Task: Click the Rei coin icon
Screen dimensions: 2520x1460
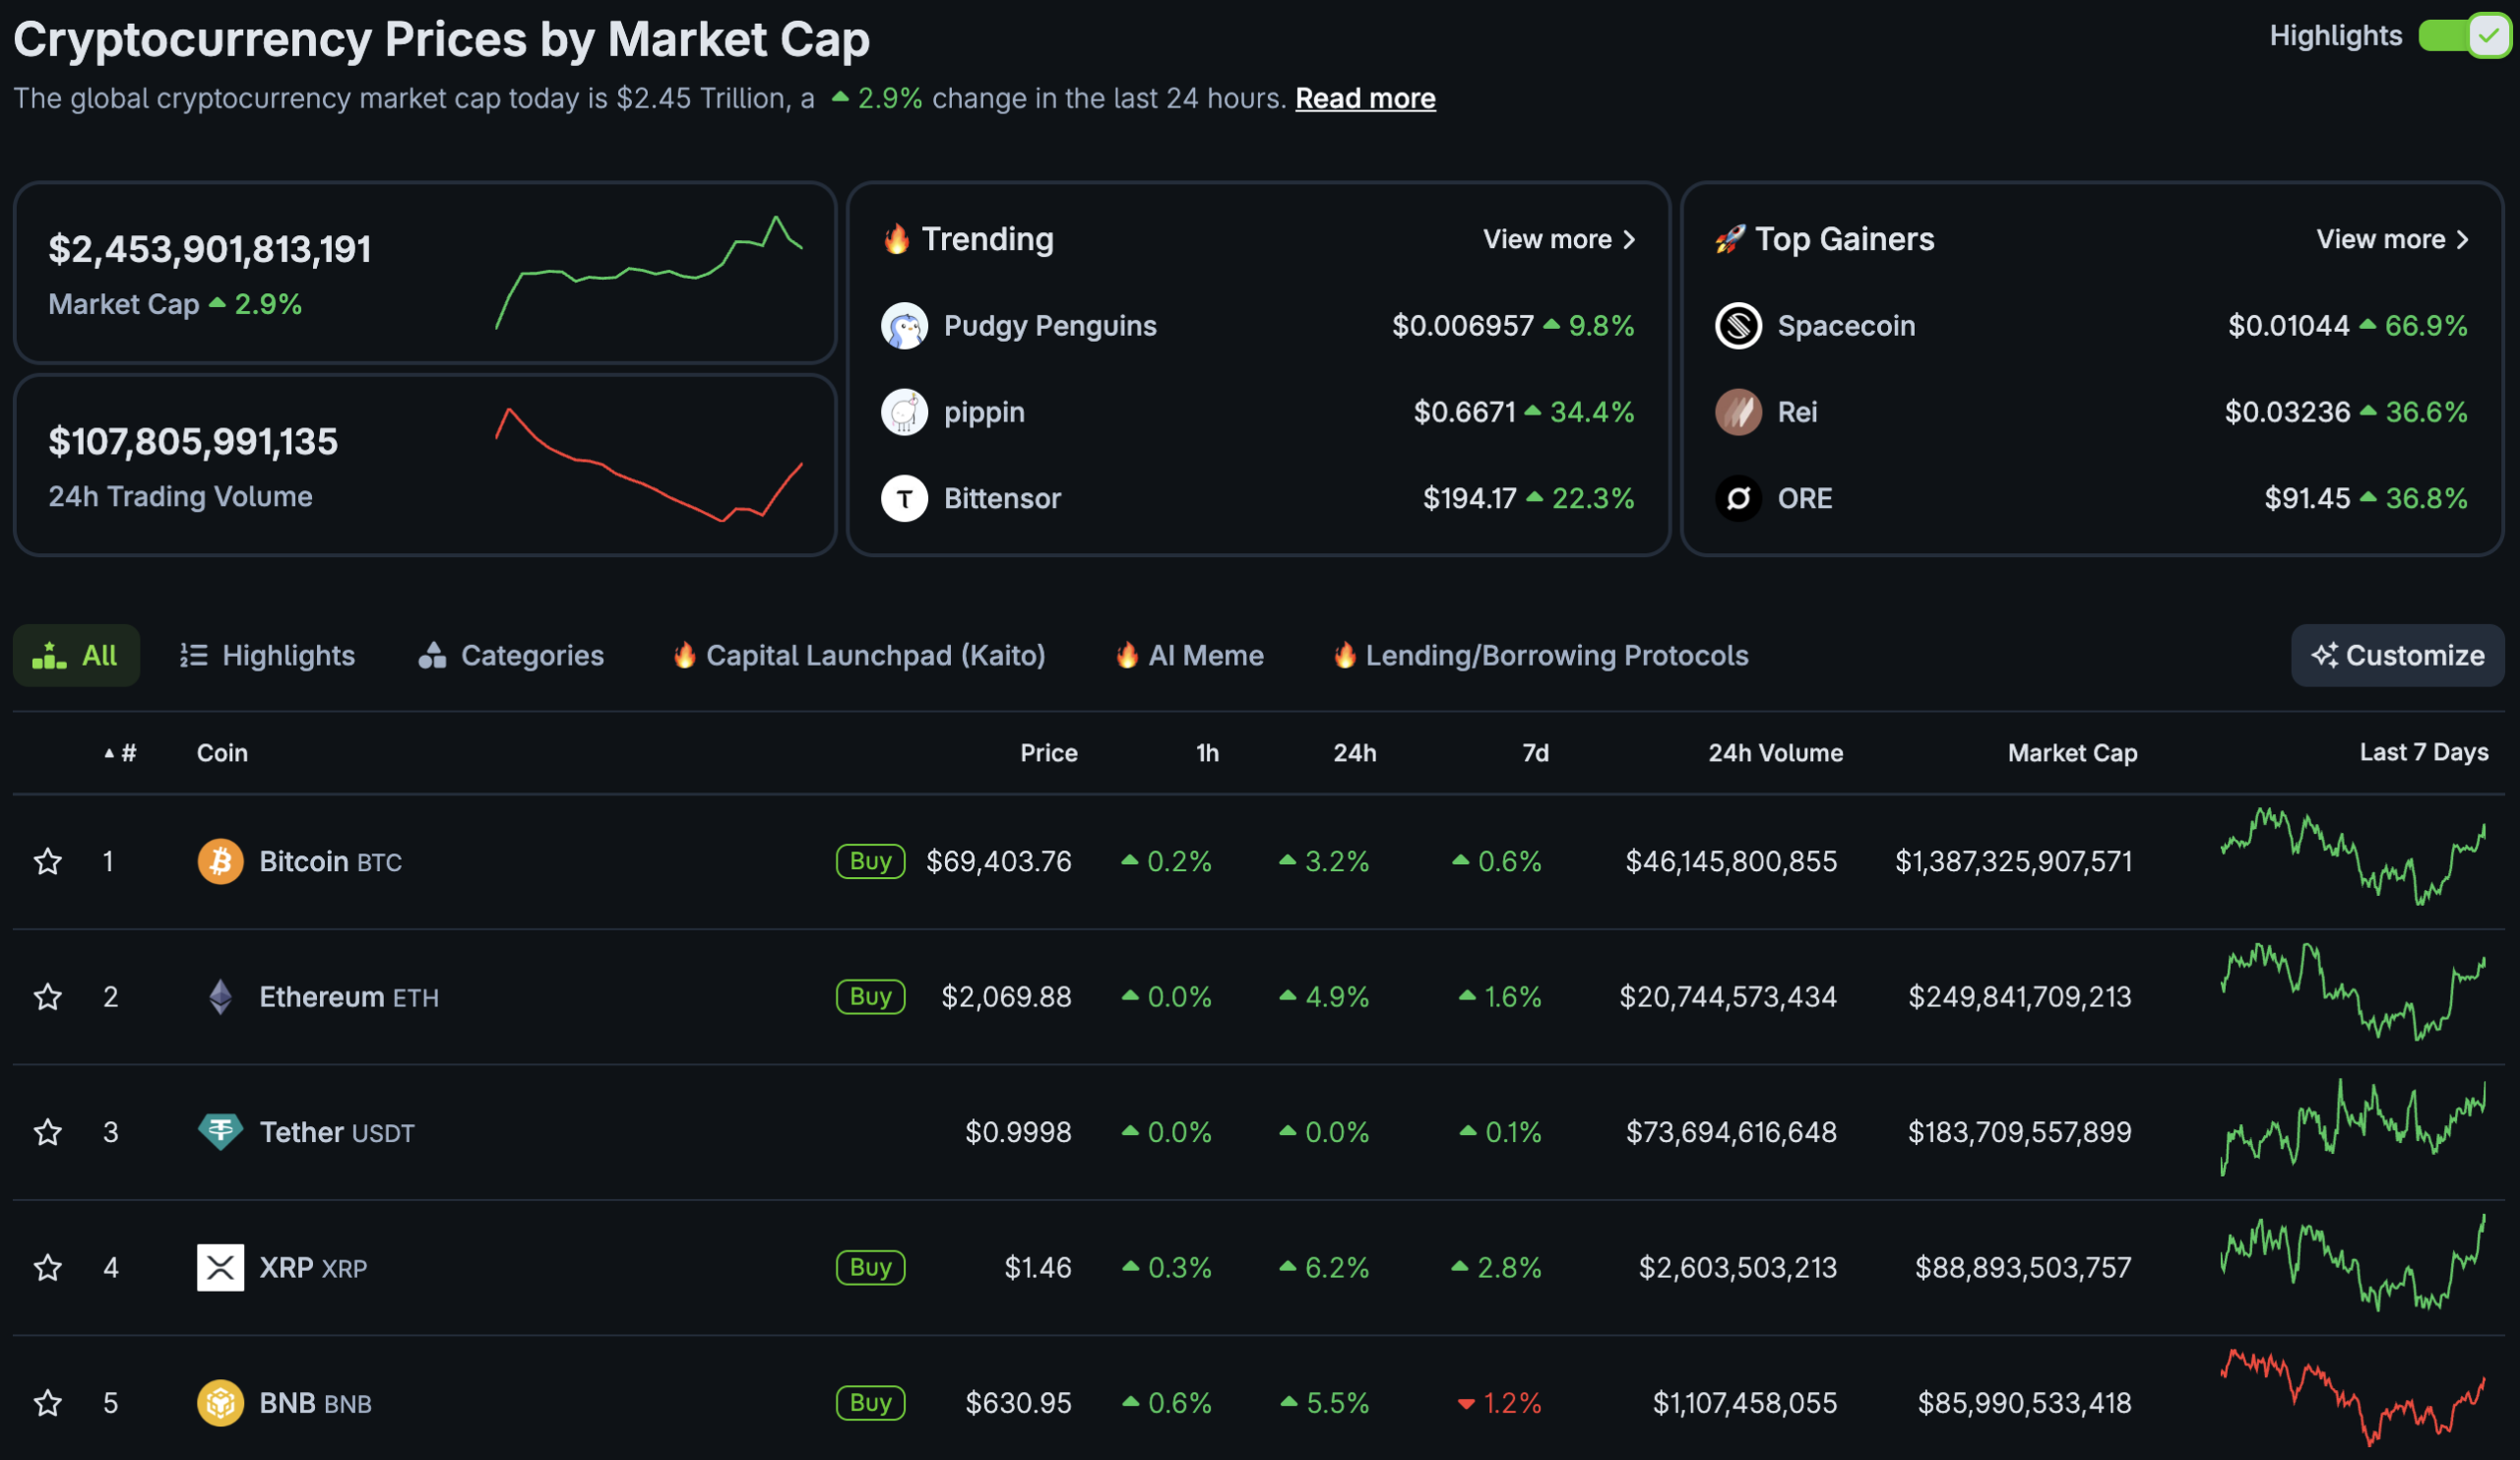Action: (x=1738, y=412)
